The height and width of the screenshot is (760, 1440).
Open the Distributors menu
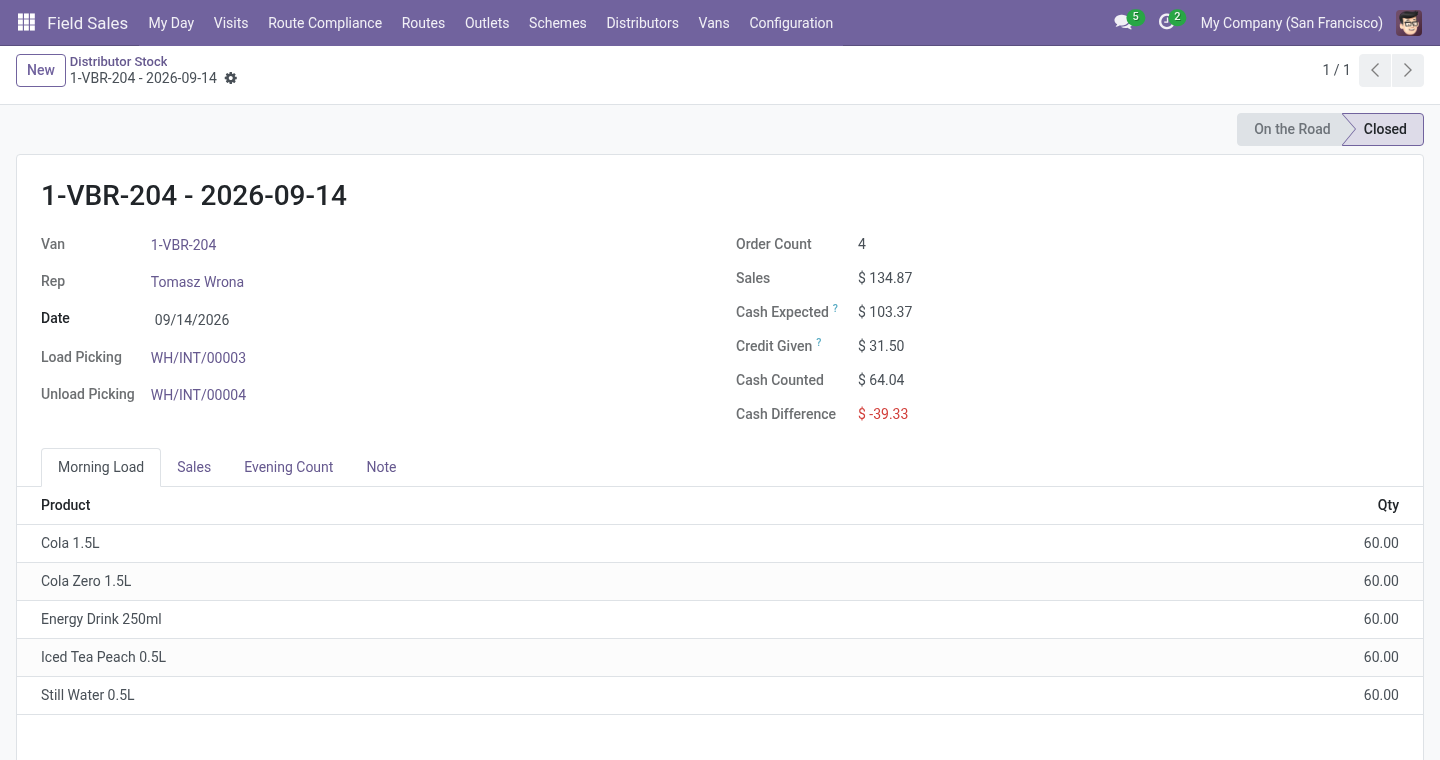[642, 22]
